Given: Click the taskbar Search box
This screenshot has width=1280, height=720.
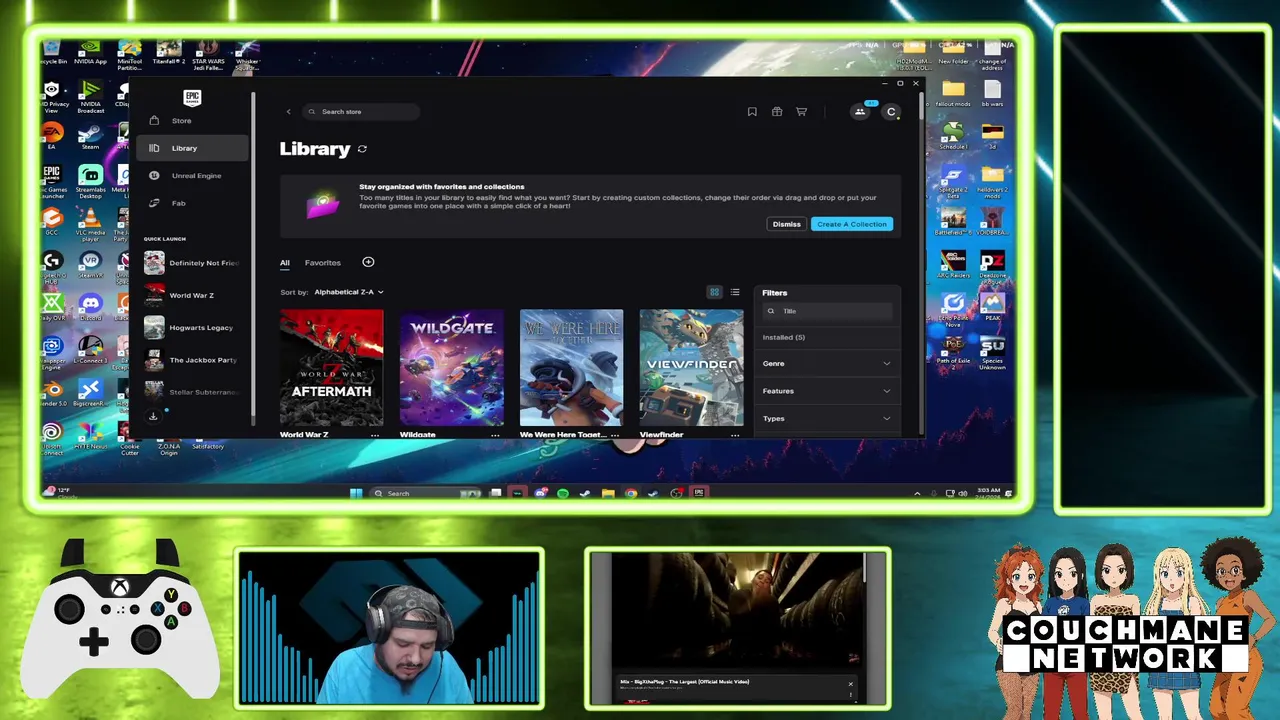Looking at the screenshot, I should pos(425,493).
